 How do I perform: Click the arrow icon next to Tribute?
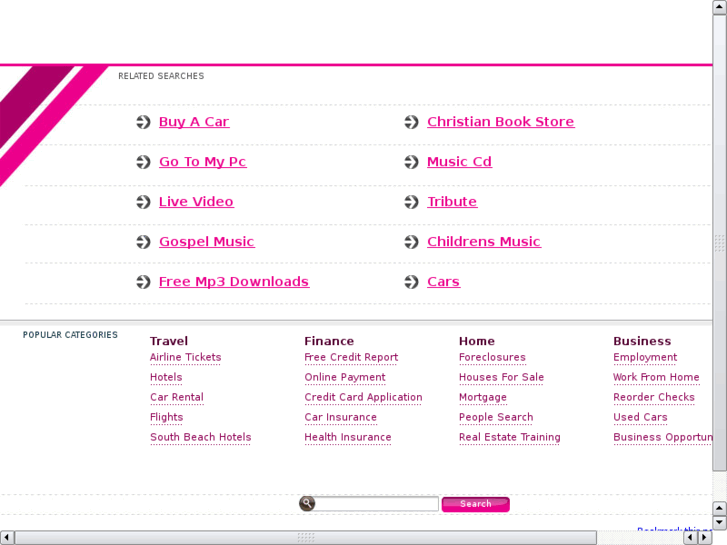411,202
